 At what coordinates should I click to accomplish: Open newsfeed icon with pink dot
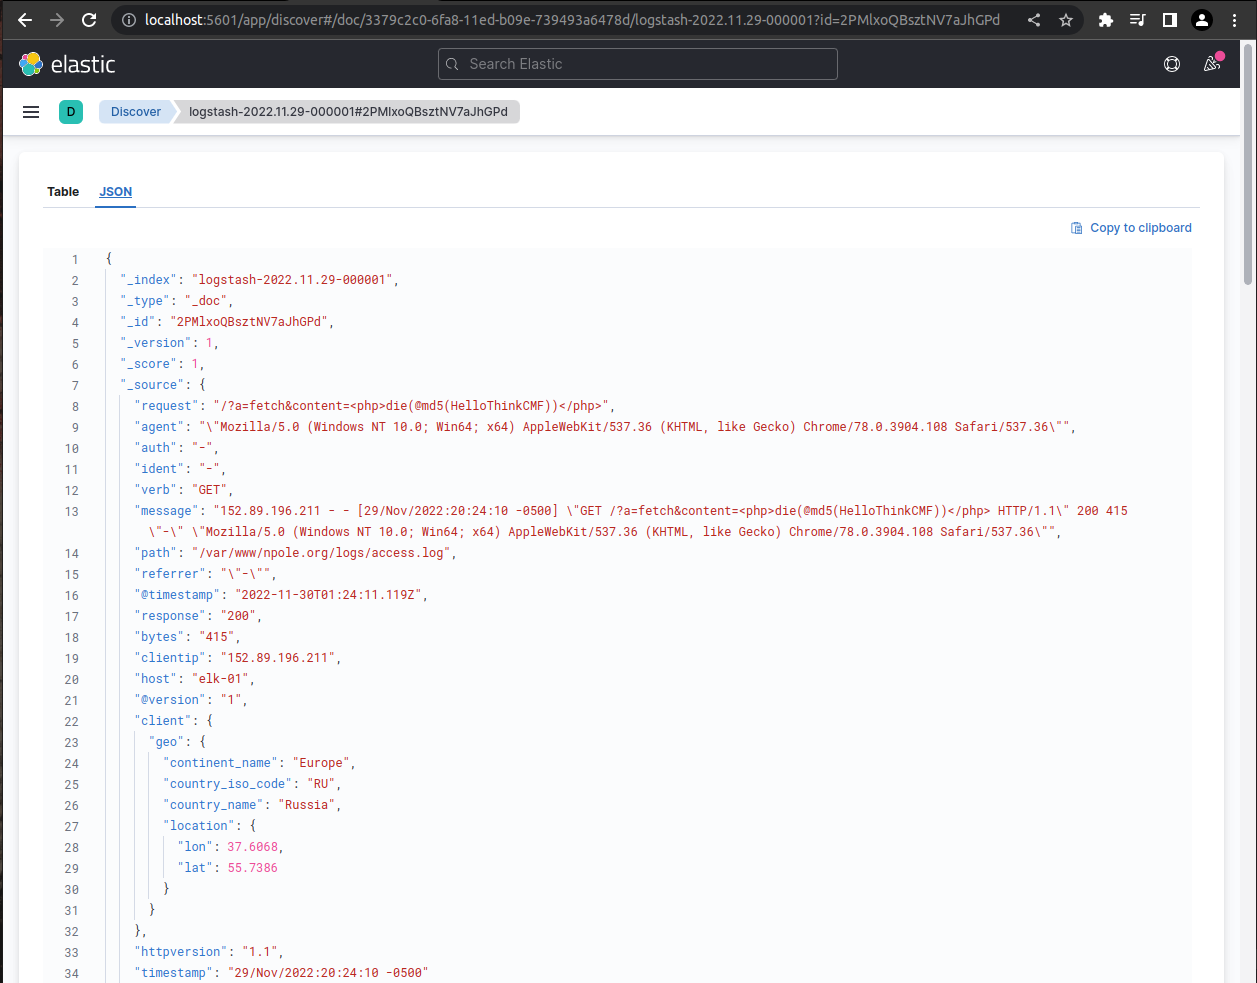tap(1212, 64)
